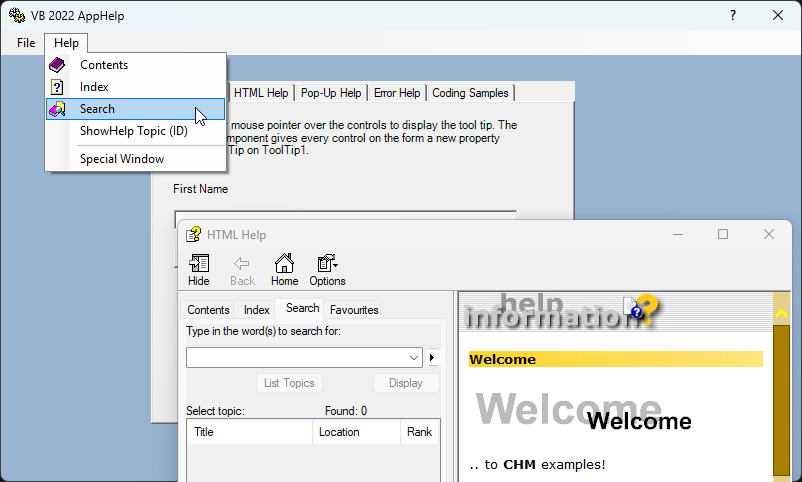The height and width of the screenshot is (482, 802).
Task: Click the Search magnifier icon in Help menu
Action: click(x=57, y=109)
